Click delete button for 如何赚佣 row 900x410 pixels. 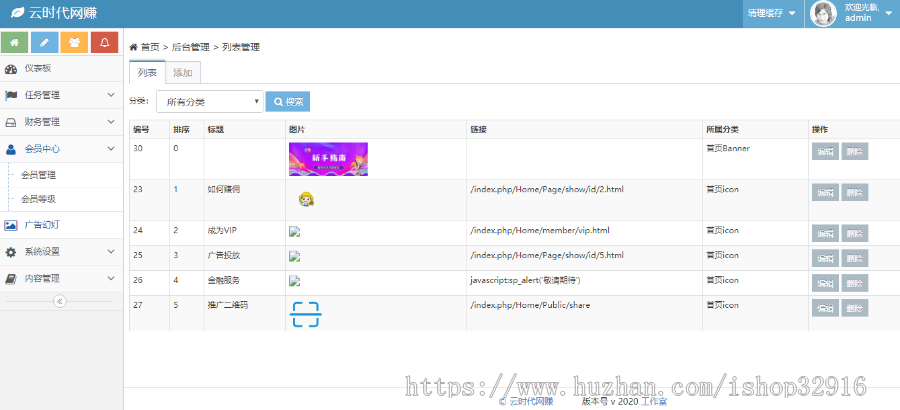(855, 192)
